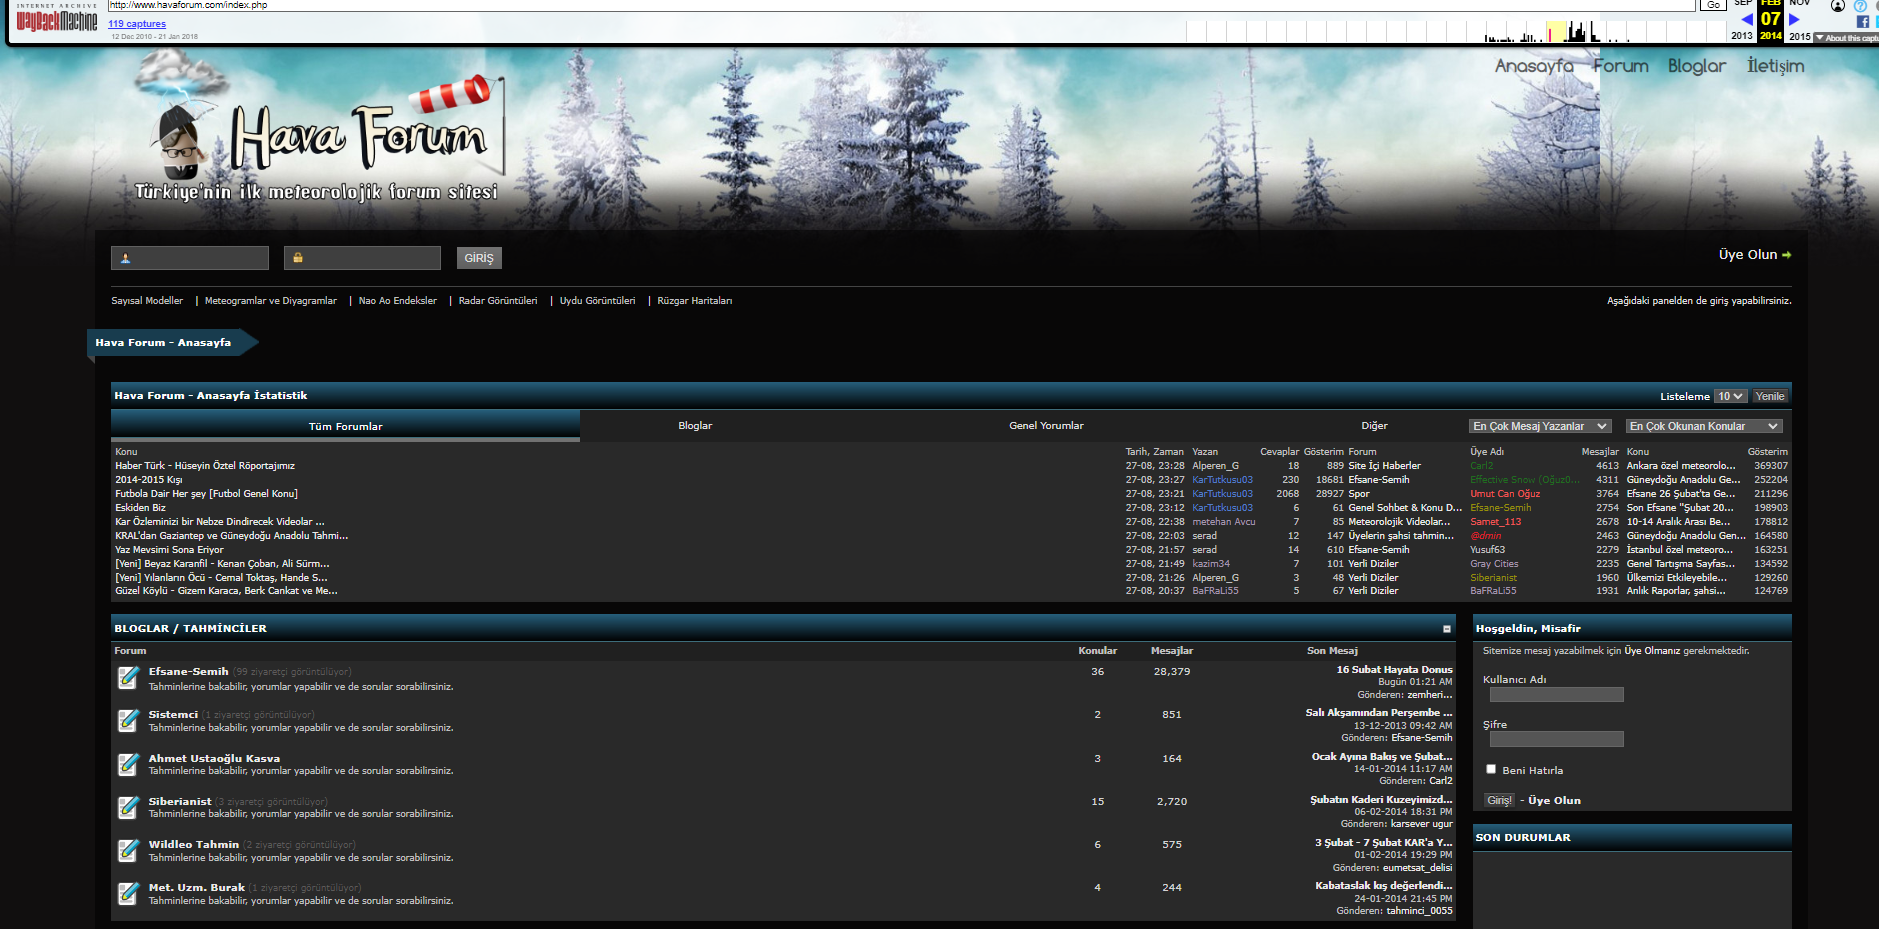Viewport: 1879px width, 929px height.
Task: Click the sidebar Kullanıcı Adı field
Action: point(1556,695)
